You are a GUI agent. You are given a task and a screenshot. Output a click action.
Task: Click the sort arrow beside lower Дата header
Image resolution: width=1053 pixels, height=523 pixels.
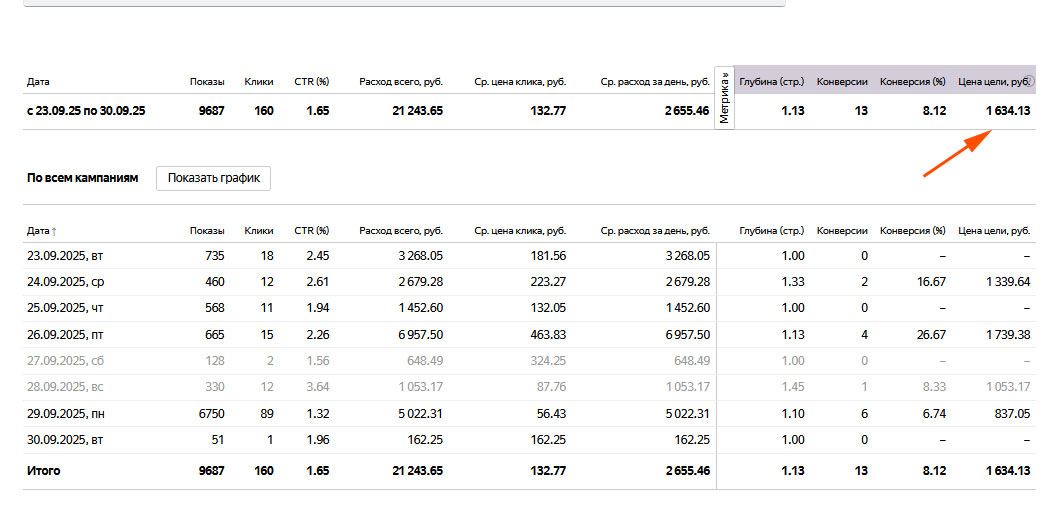click(x=54, y=232)
